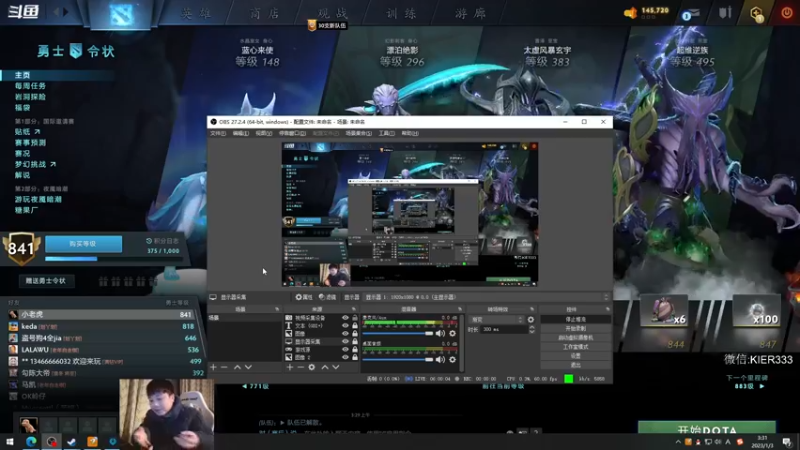Click the gold shards currency icon

click(x=631, y=13)
